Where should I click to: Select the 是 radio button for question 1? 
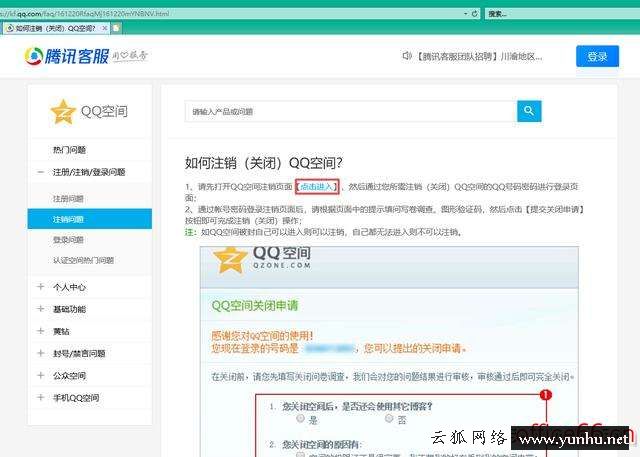[x=300, y=418]
